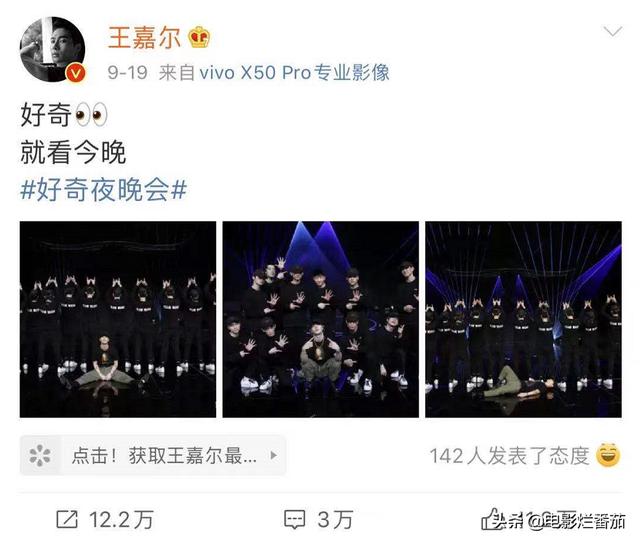This screenshot has width=640, height=544.
Task: Open 142人发表了态度 reactions list
Action: (509, 455)
